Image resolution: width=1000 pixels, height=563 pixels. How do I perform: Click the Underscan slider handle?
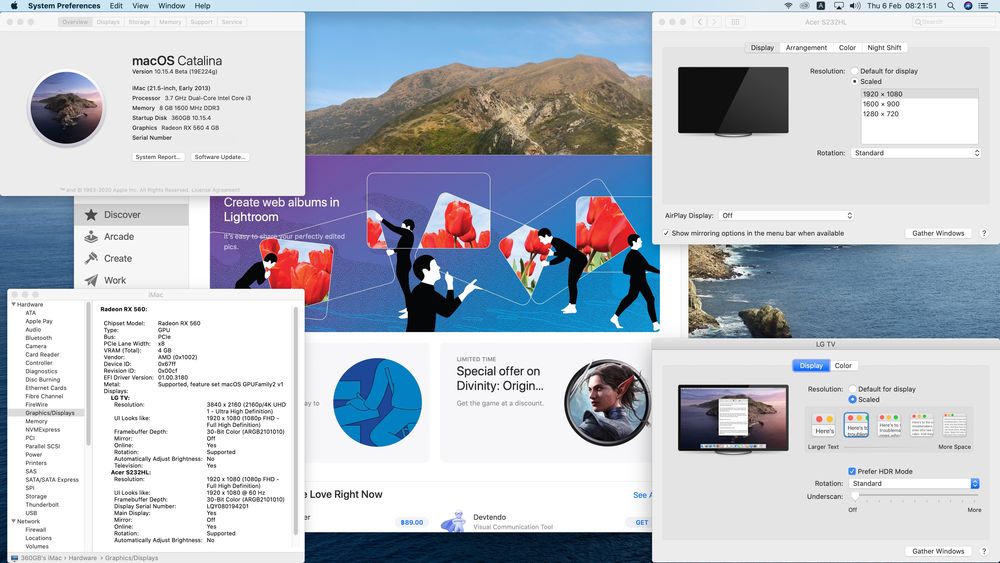855,495
